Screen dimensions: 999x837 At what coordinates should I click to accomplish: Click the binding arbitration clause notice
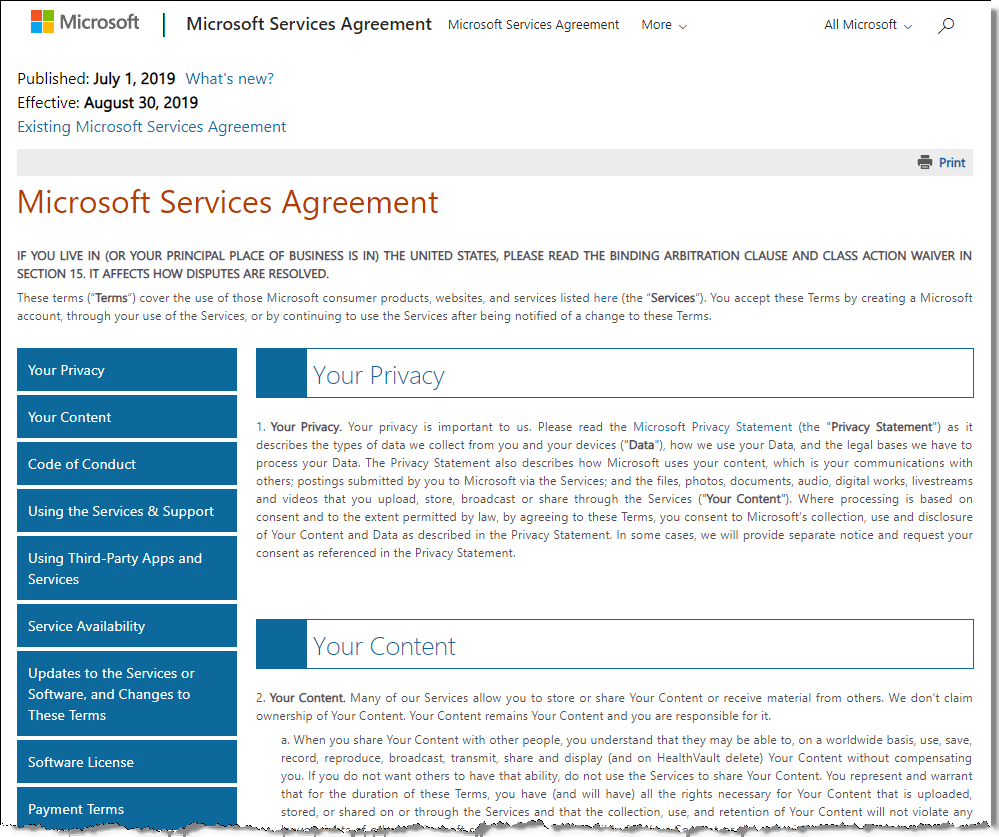click(x=494, y=264)
